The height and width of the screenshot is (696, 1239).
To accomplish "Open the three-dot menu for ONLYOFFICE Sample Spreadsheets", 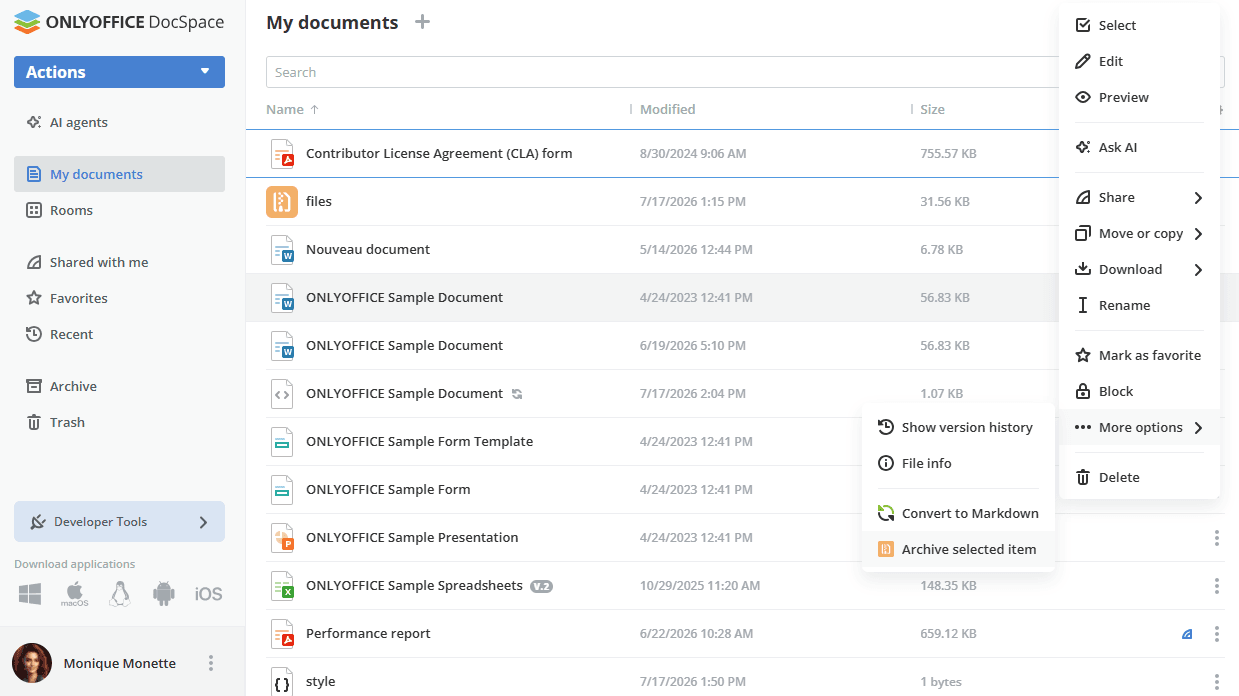I will pos(1216,586).
